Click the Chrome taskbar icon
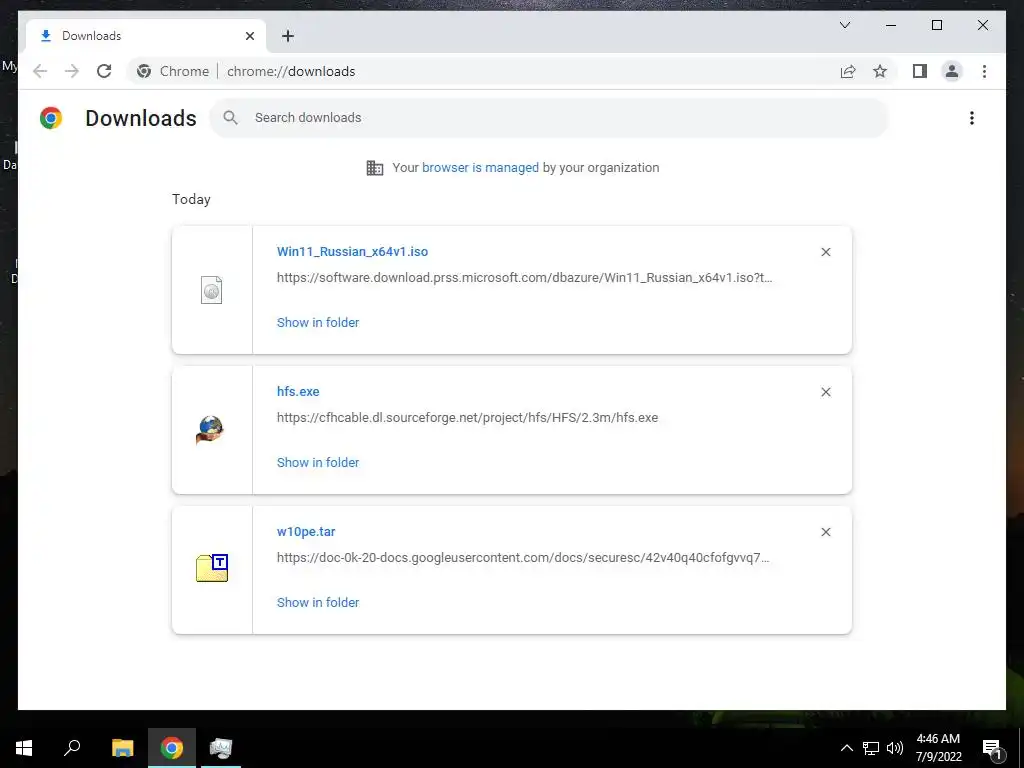Viewport: 1024px width, 768px height. [172, 748]
